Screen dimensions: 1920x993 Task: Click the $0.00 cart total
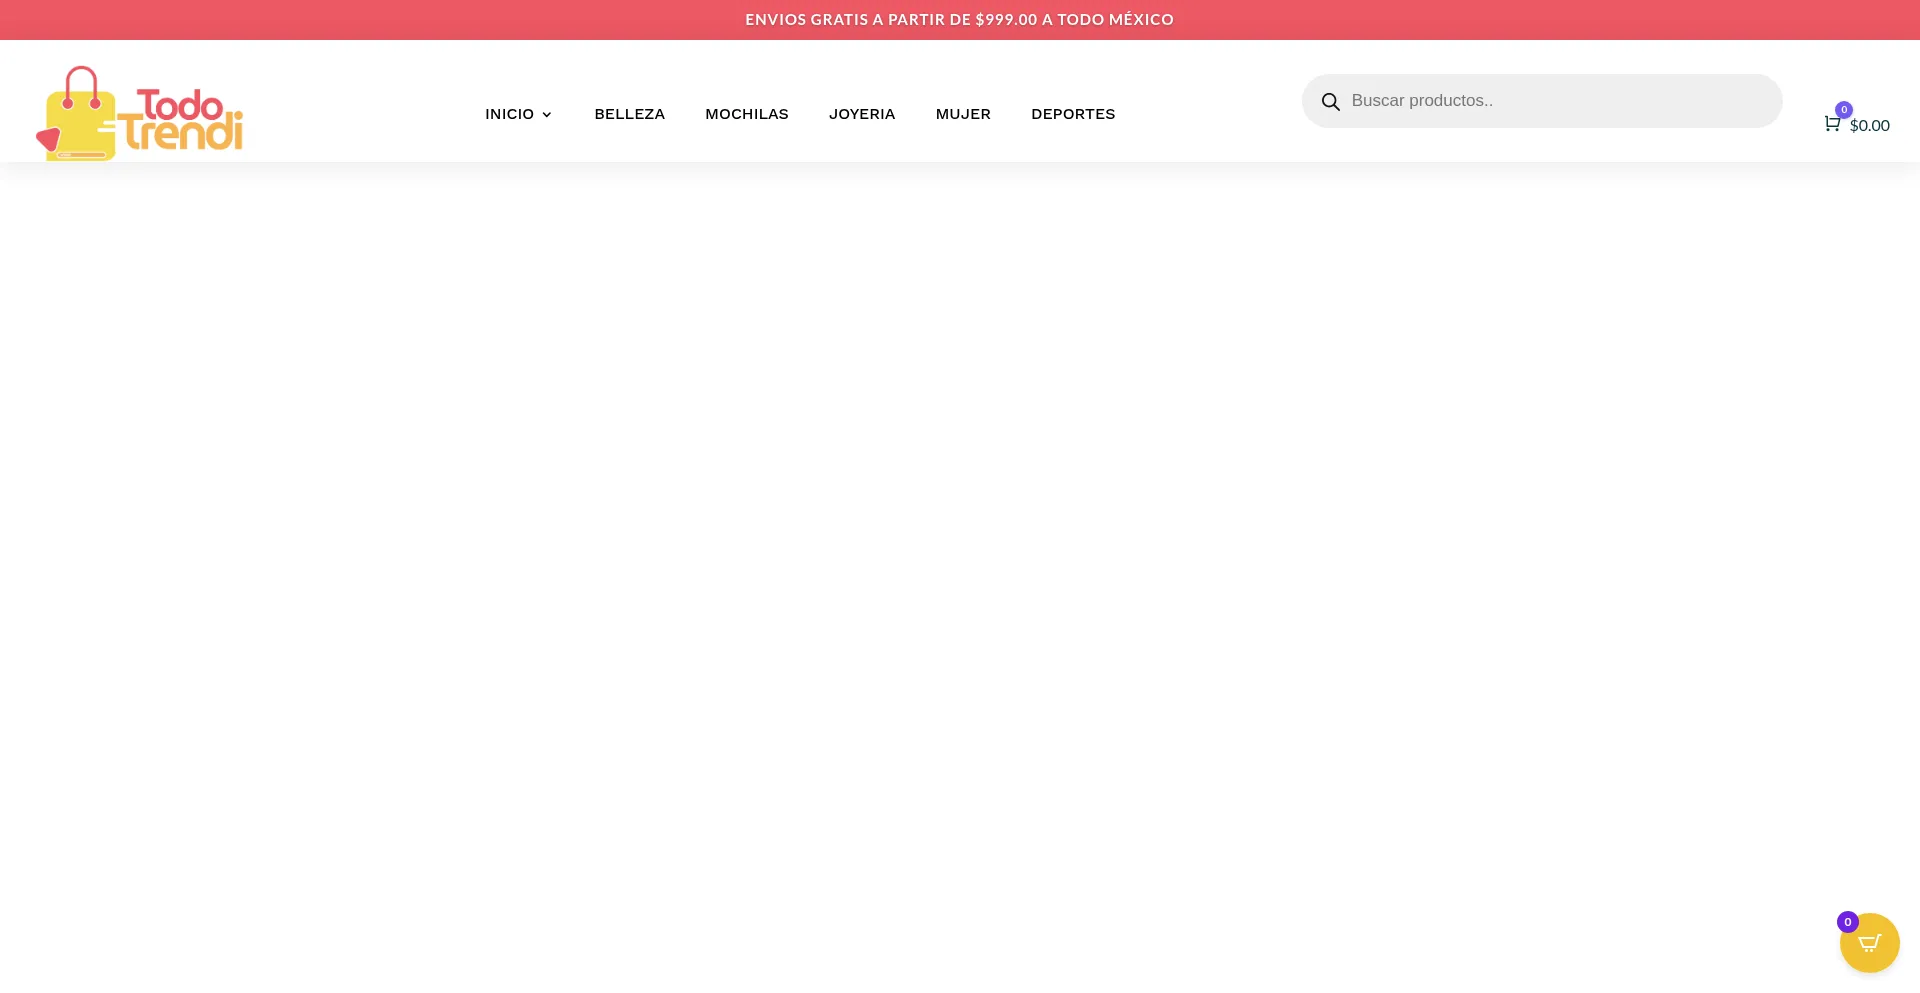[1869, 125]
